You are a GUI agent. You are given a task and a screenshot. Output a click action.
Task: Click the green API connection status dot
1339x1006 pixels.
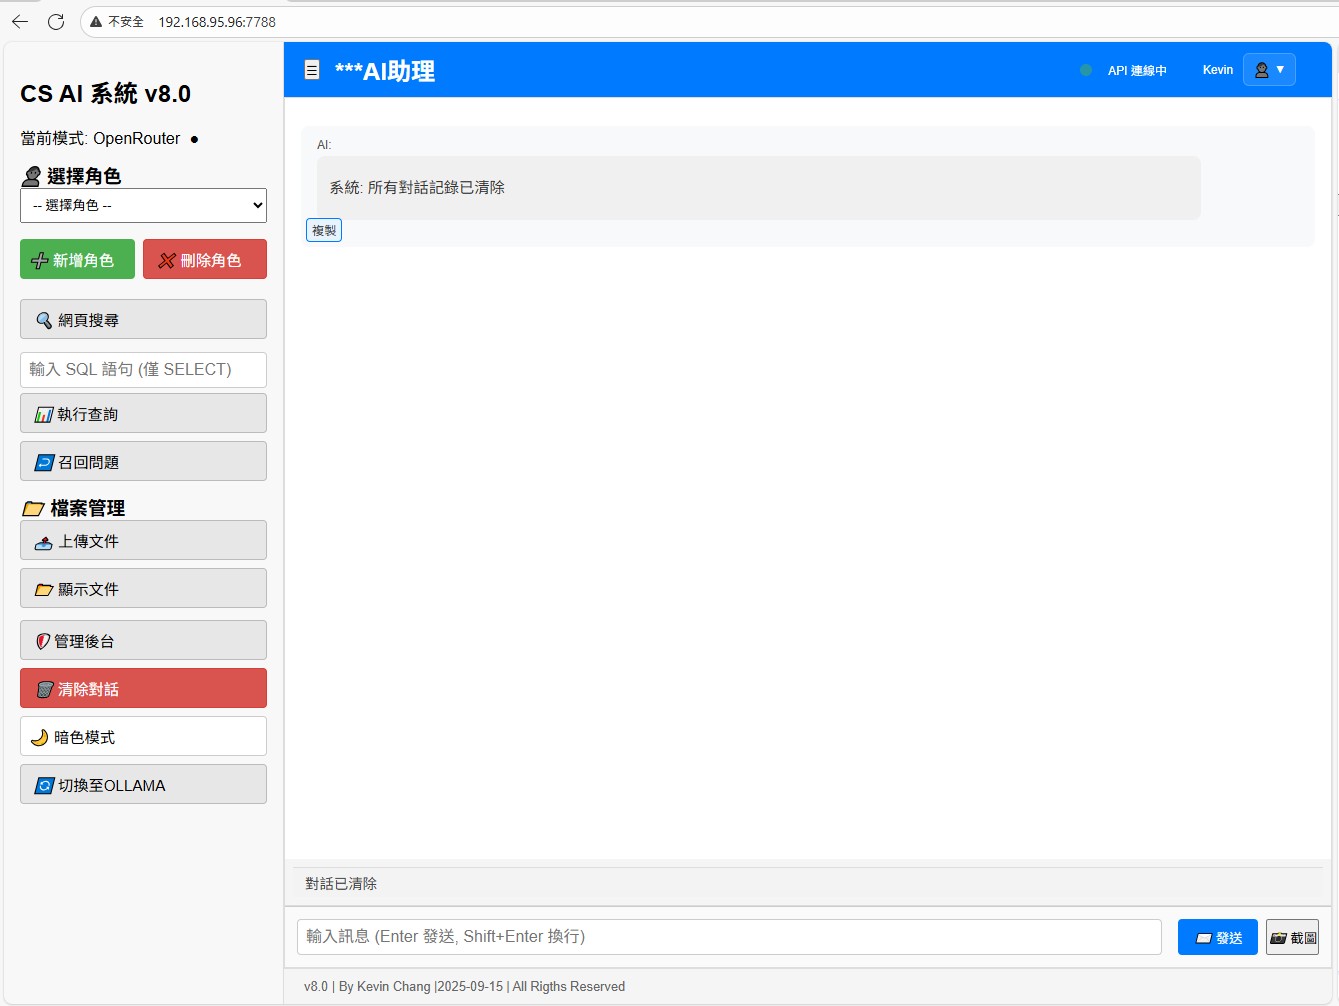pos(1086,70)
